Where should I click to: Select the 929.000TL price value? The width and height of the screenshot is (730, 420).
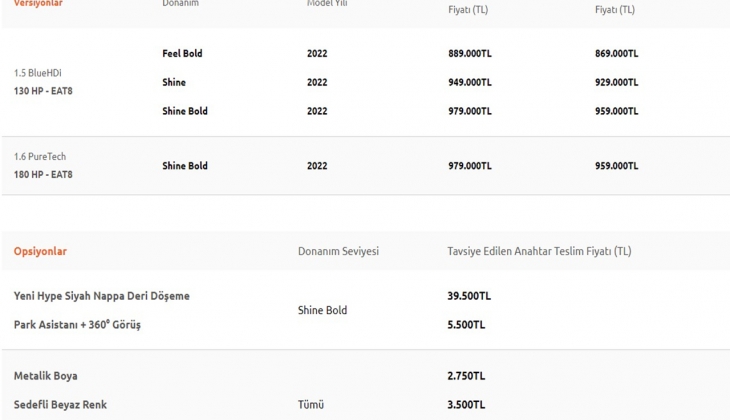click(616, 82)
